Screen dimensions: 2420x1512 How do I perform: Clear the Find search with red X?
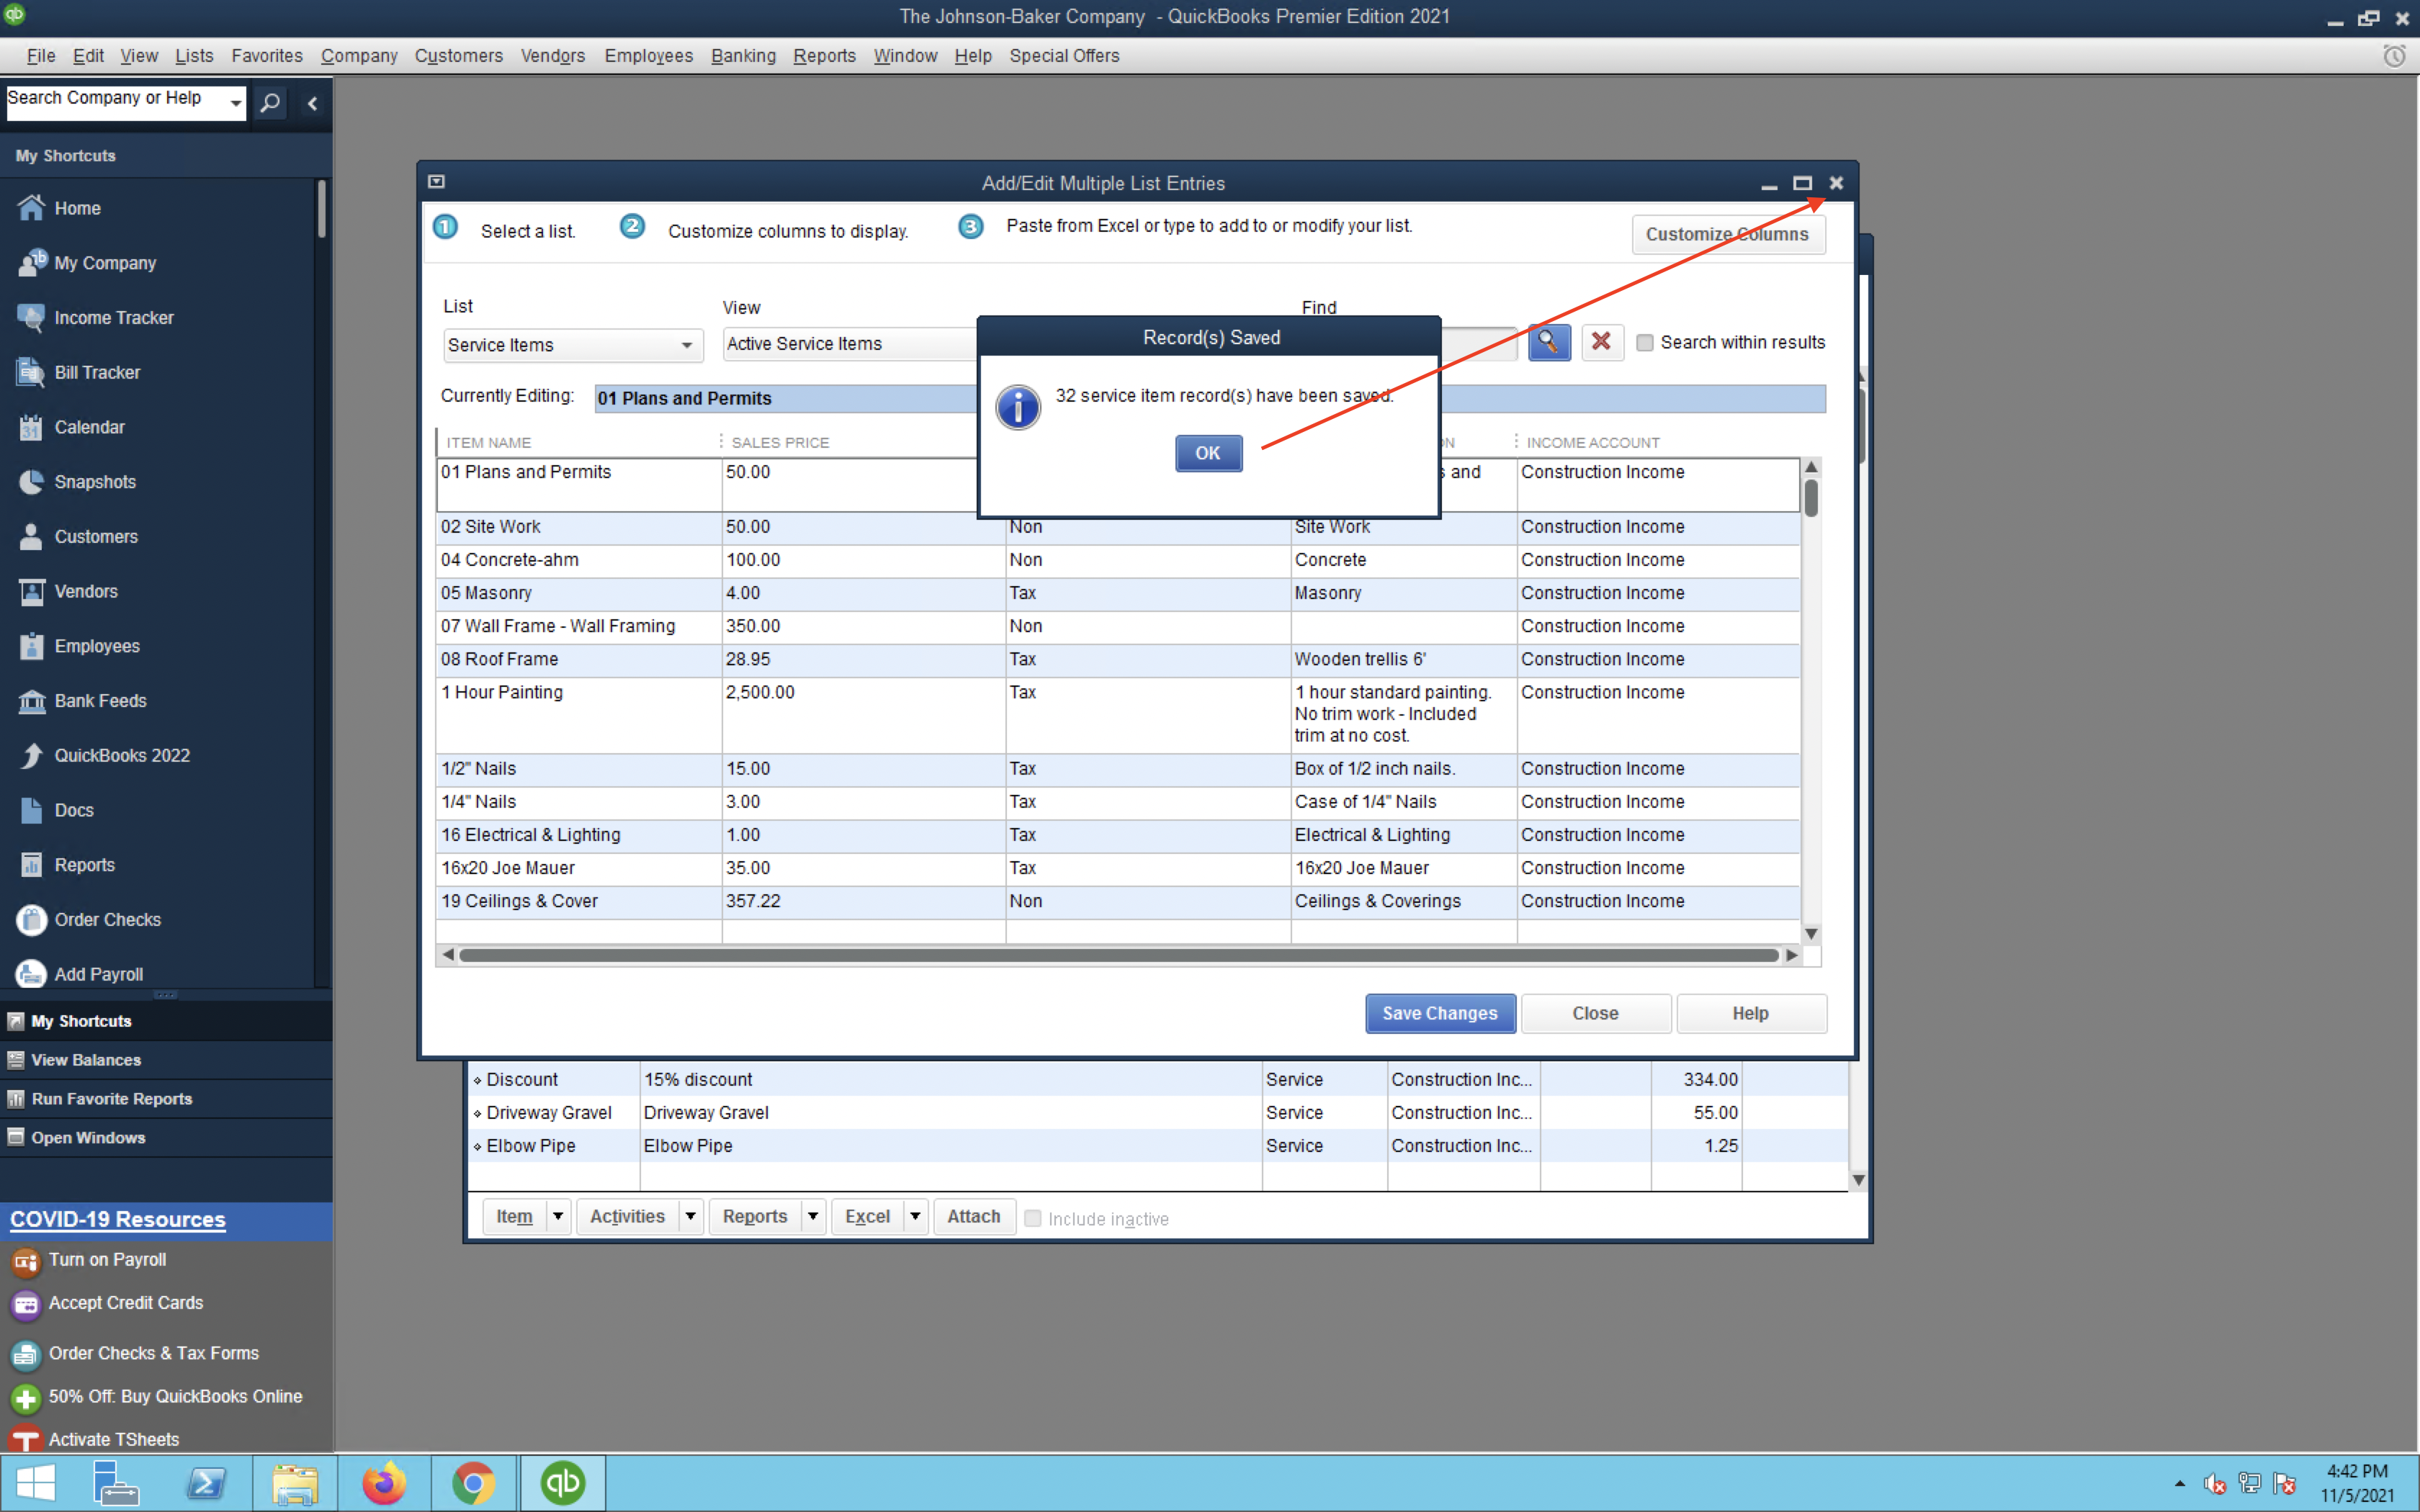[x=1601, y=342]
